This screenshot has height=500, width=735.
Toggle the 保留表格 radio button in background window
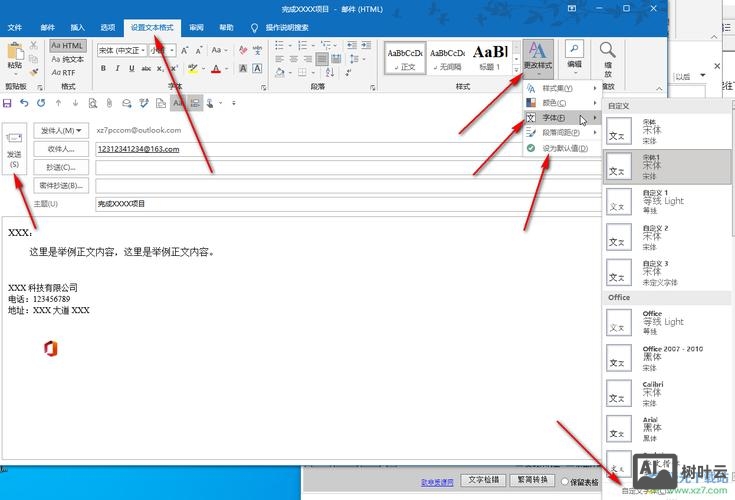coord(565,481)
